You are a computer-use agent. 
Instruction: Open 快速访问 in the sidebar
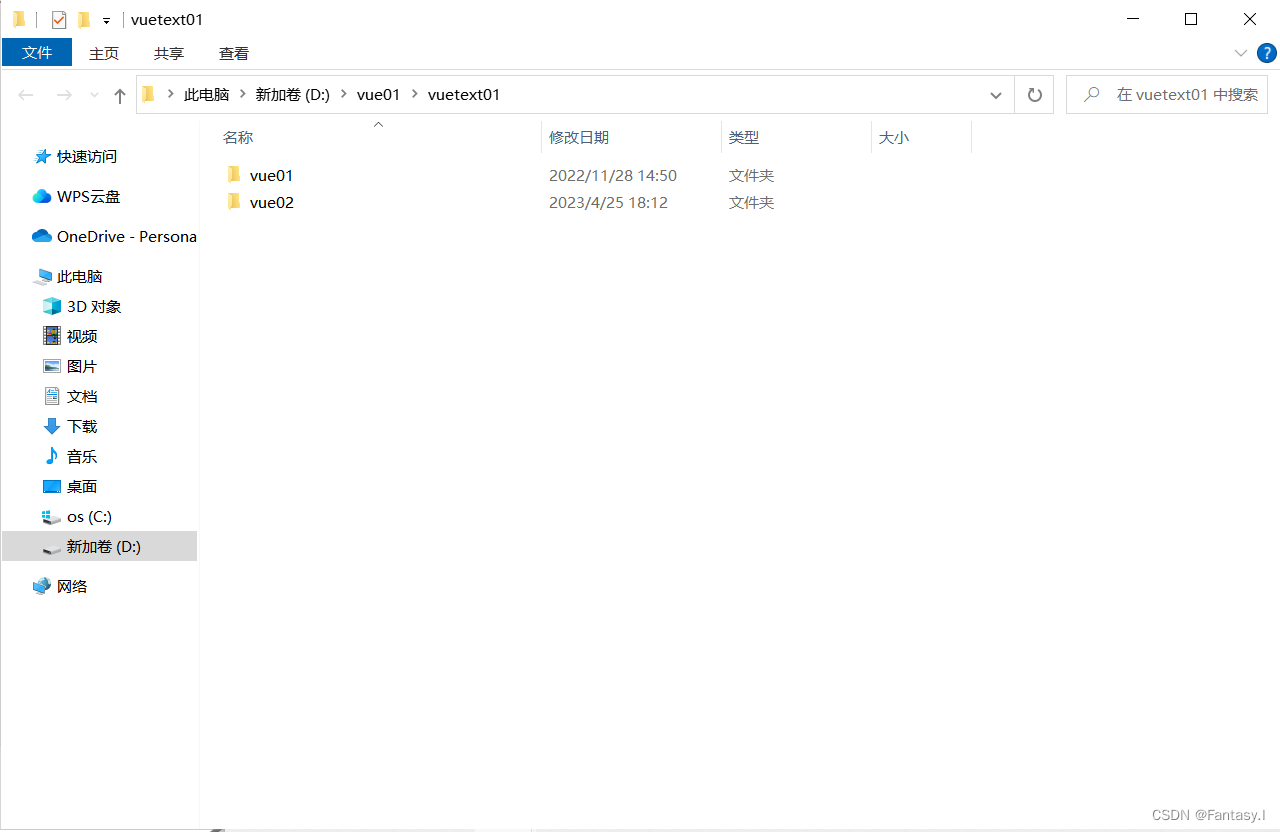point(87,157)
